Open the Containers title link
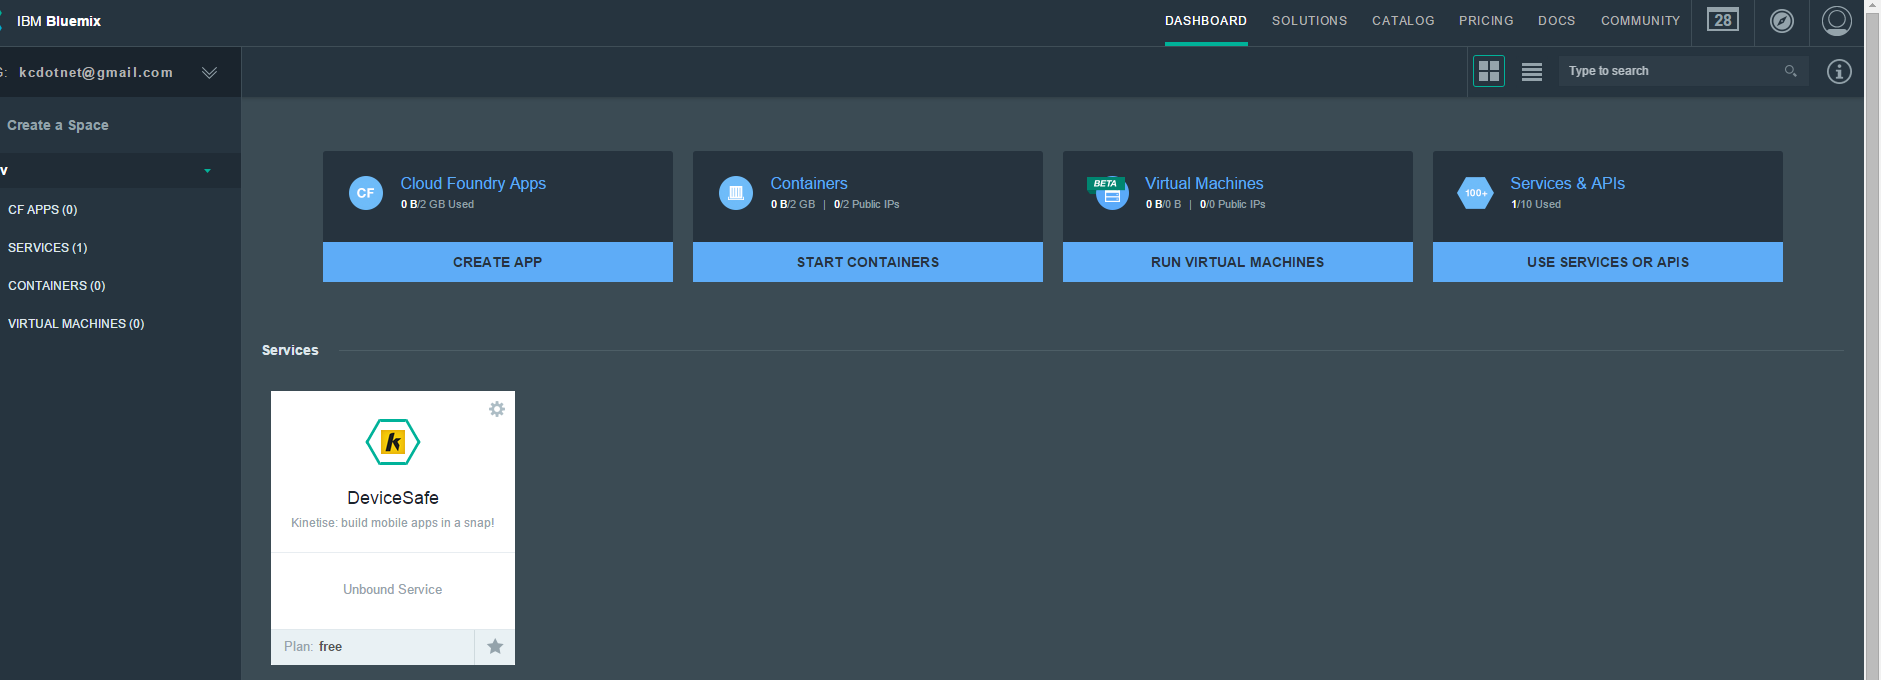This screenshot has width=1881, height=680. pyautogui.click(x=809, y=183)
